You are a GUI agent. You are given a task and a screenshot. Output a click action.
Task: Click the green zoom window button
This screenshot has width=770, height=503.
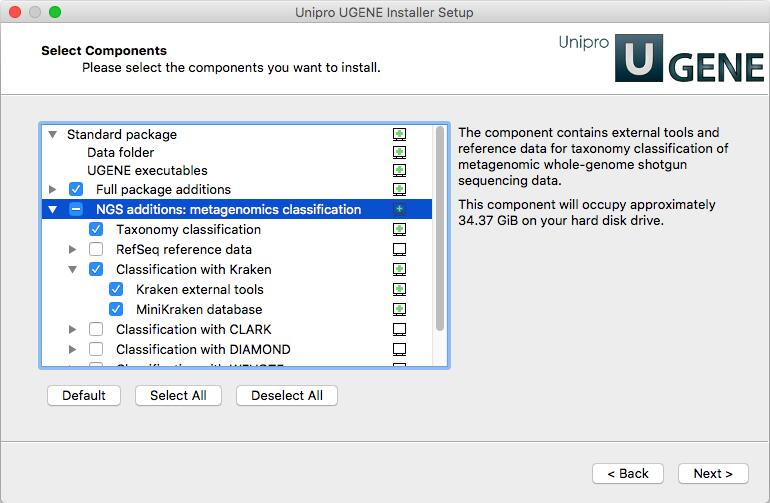point(55,12)
